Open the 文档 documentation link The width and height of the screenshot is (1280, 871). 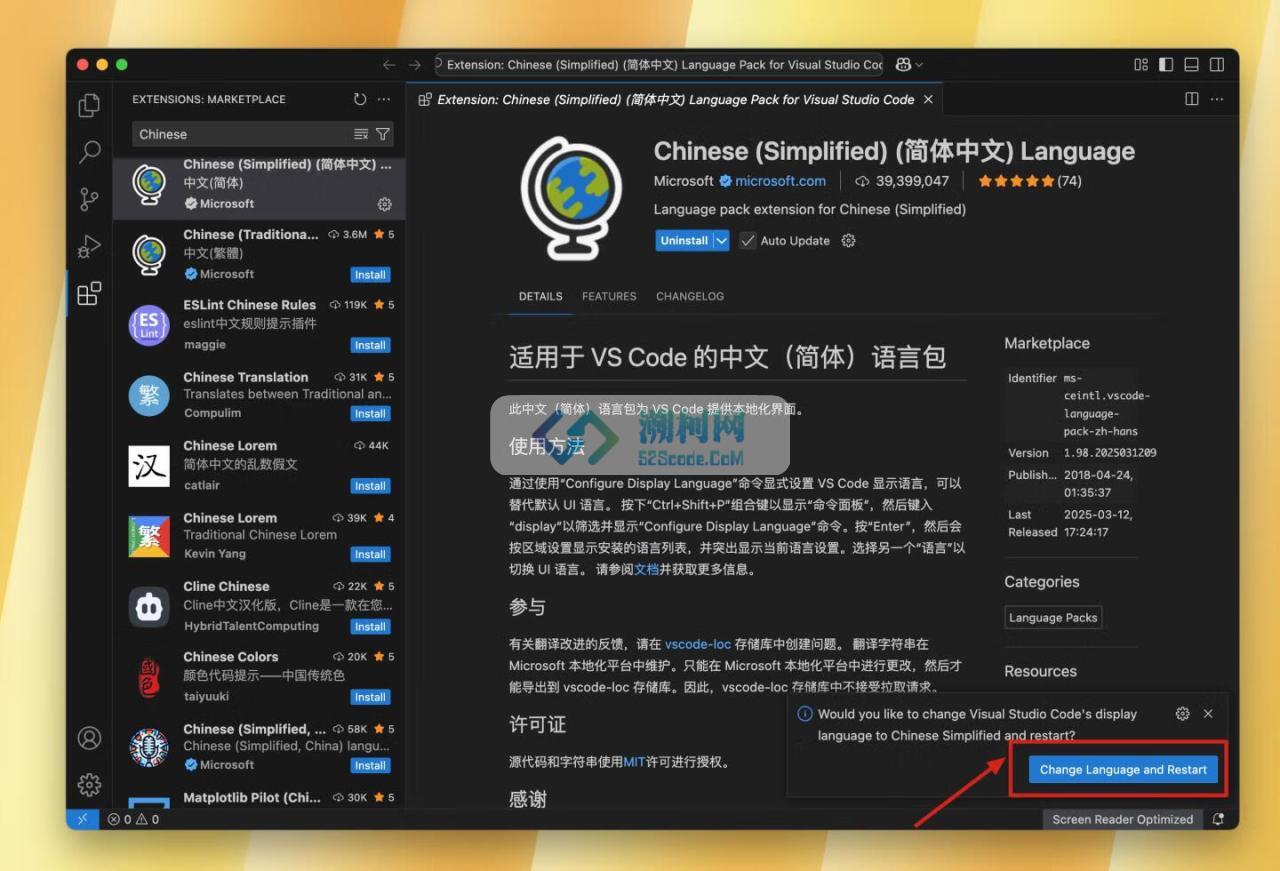pyautogui.click(x=646, y=569)
